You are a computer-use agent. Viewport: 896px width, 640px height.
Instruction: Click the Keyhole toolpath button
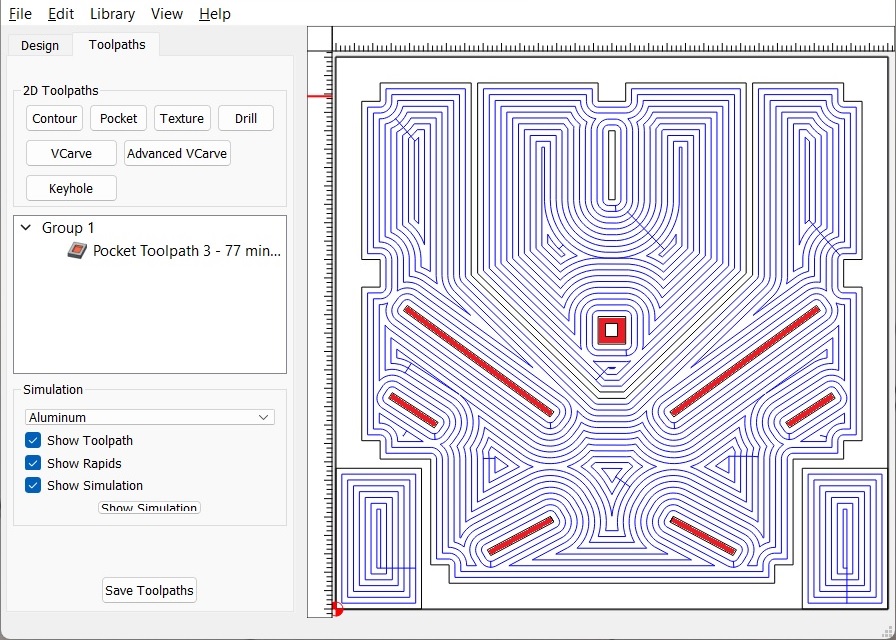click(x=70, y=188)
